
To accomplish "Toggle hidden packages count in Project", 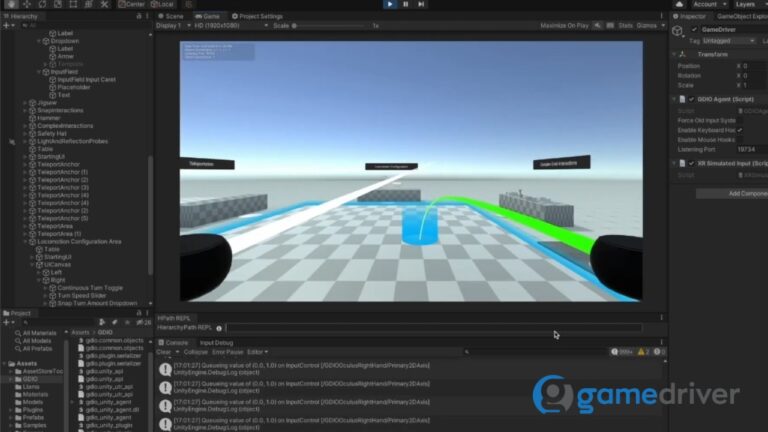I will 144,322.
